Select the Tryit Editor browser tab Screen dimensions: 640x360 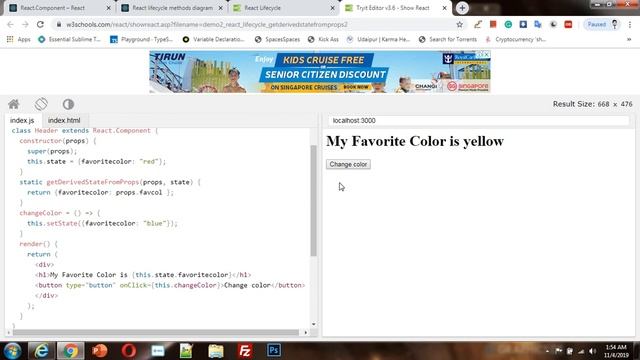pyautogui.click(x=395, y=8)
